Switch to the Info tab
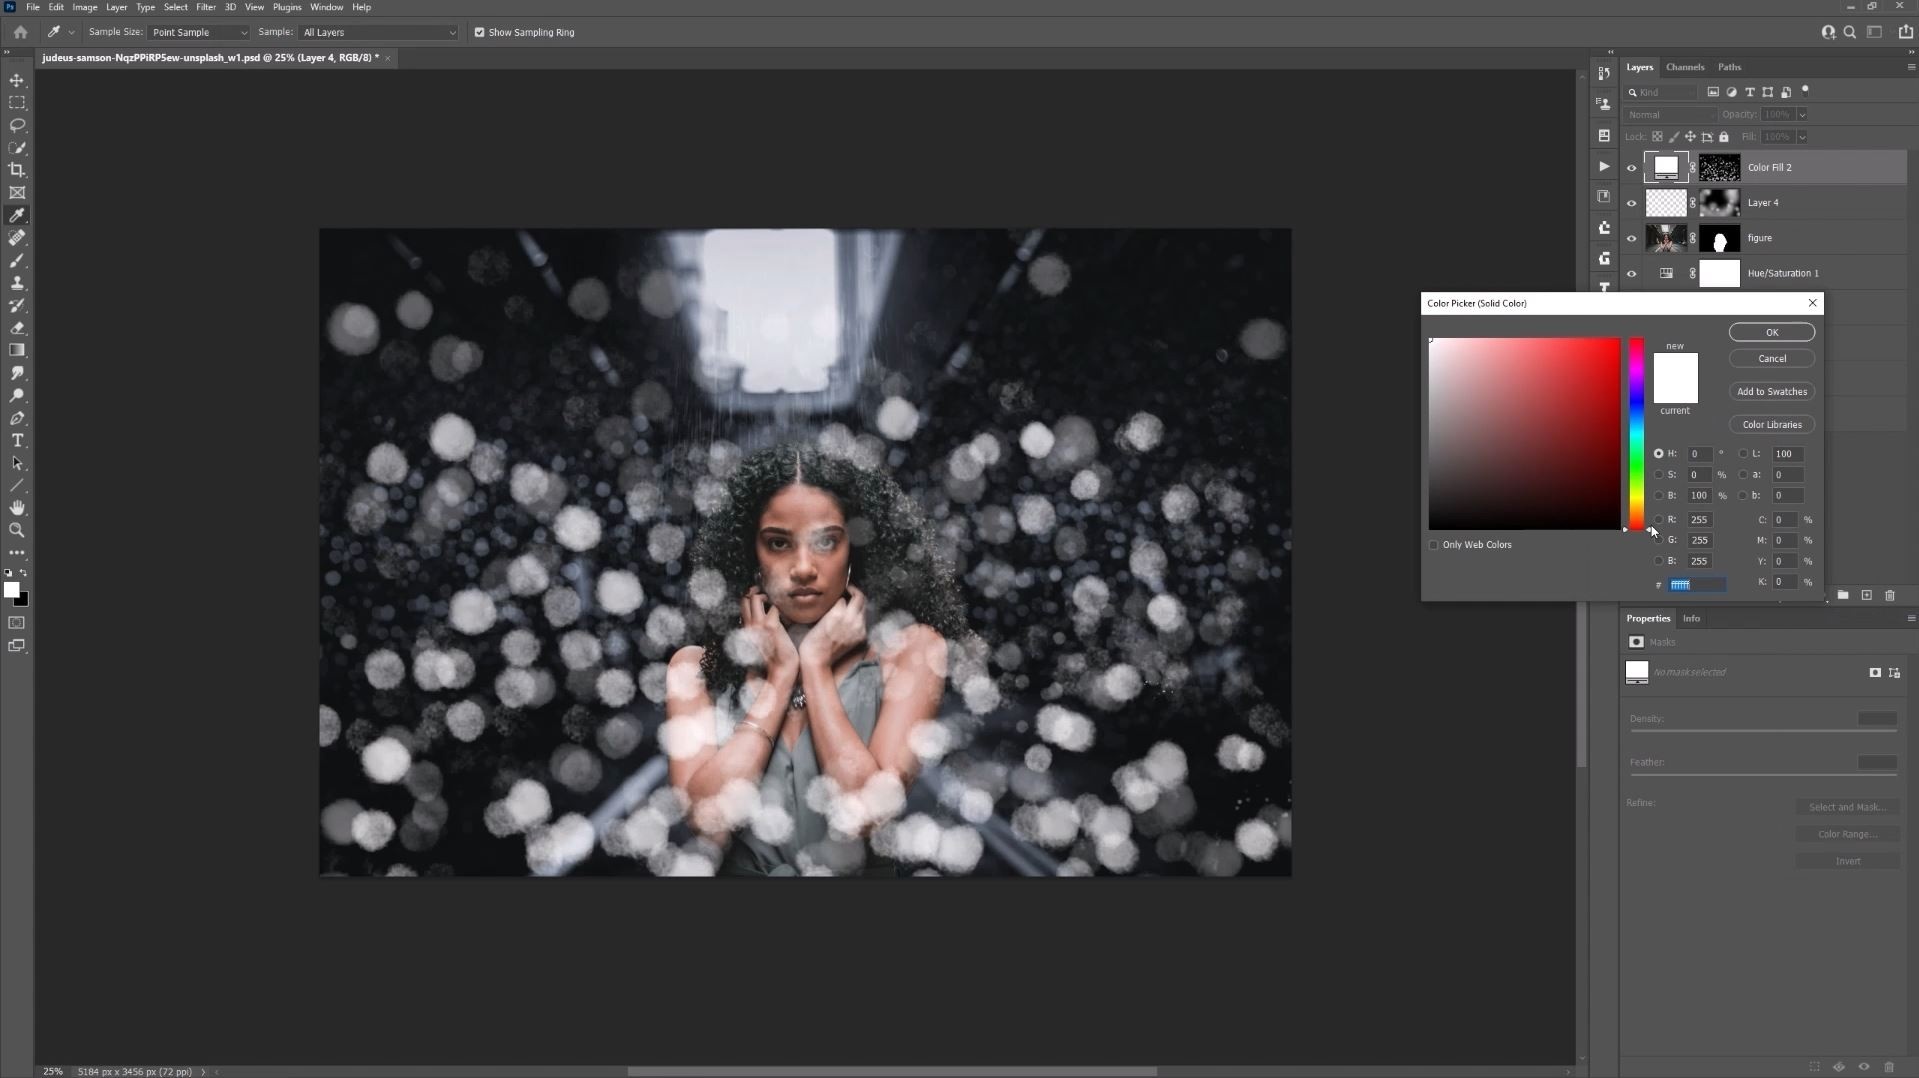Viewport: 1919px width, 1078px height. pos(1691,618)
